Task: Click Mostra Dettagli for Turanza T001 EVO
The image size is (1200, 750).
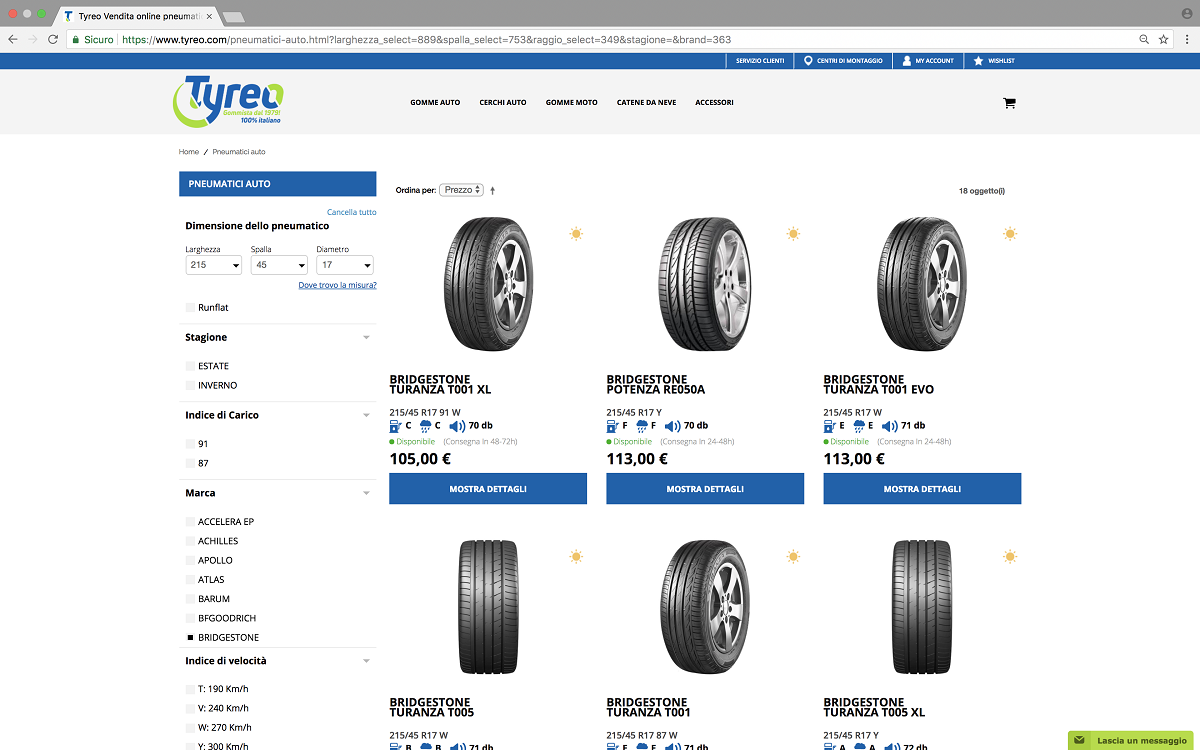Action: click(x=922, y=489)
